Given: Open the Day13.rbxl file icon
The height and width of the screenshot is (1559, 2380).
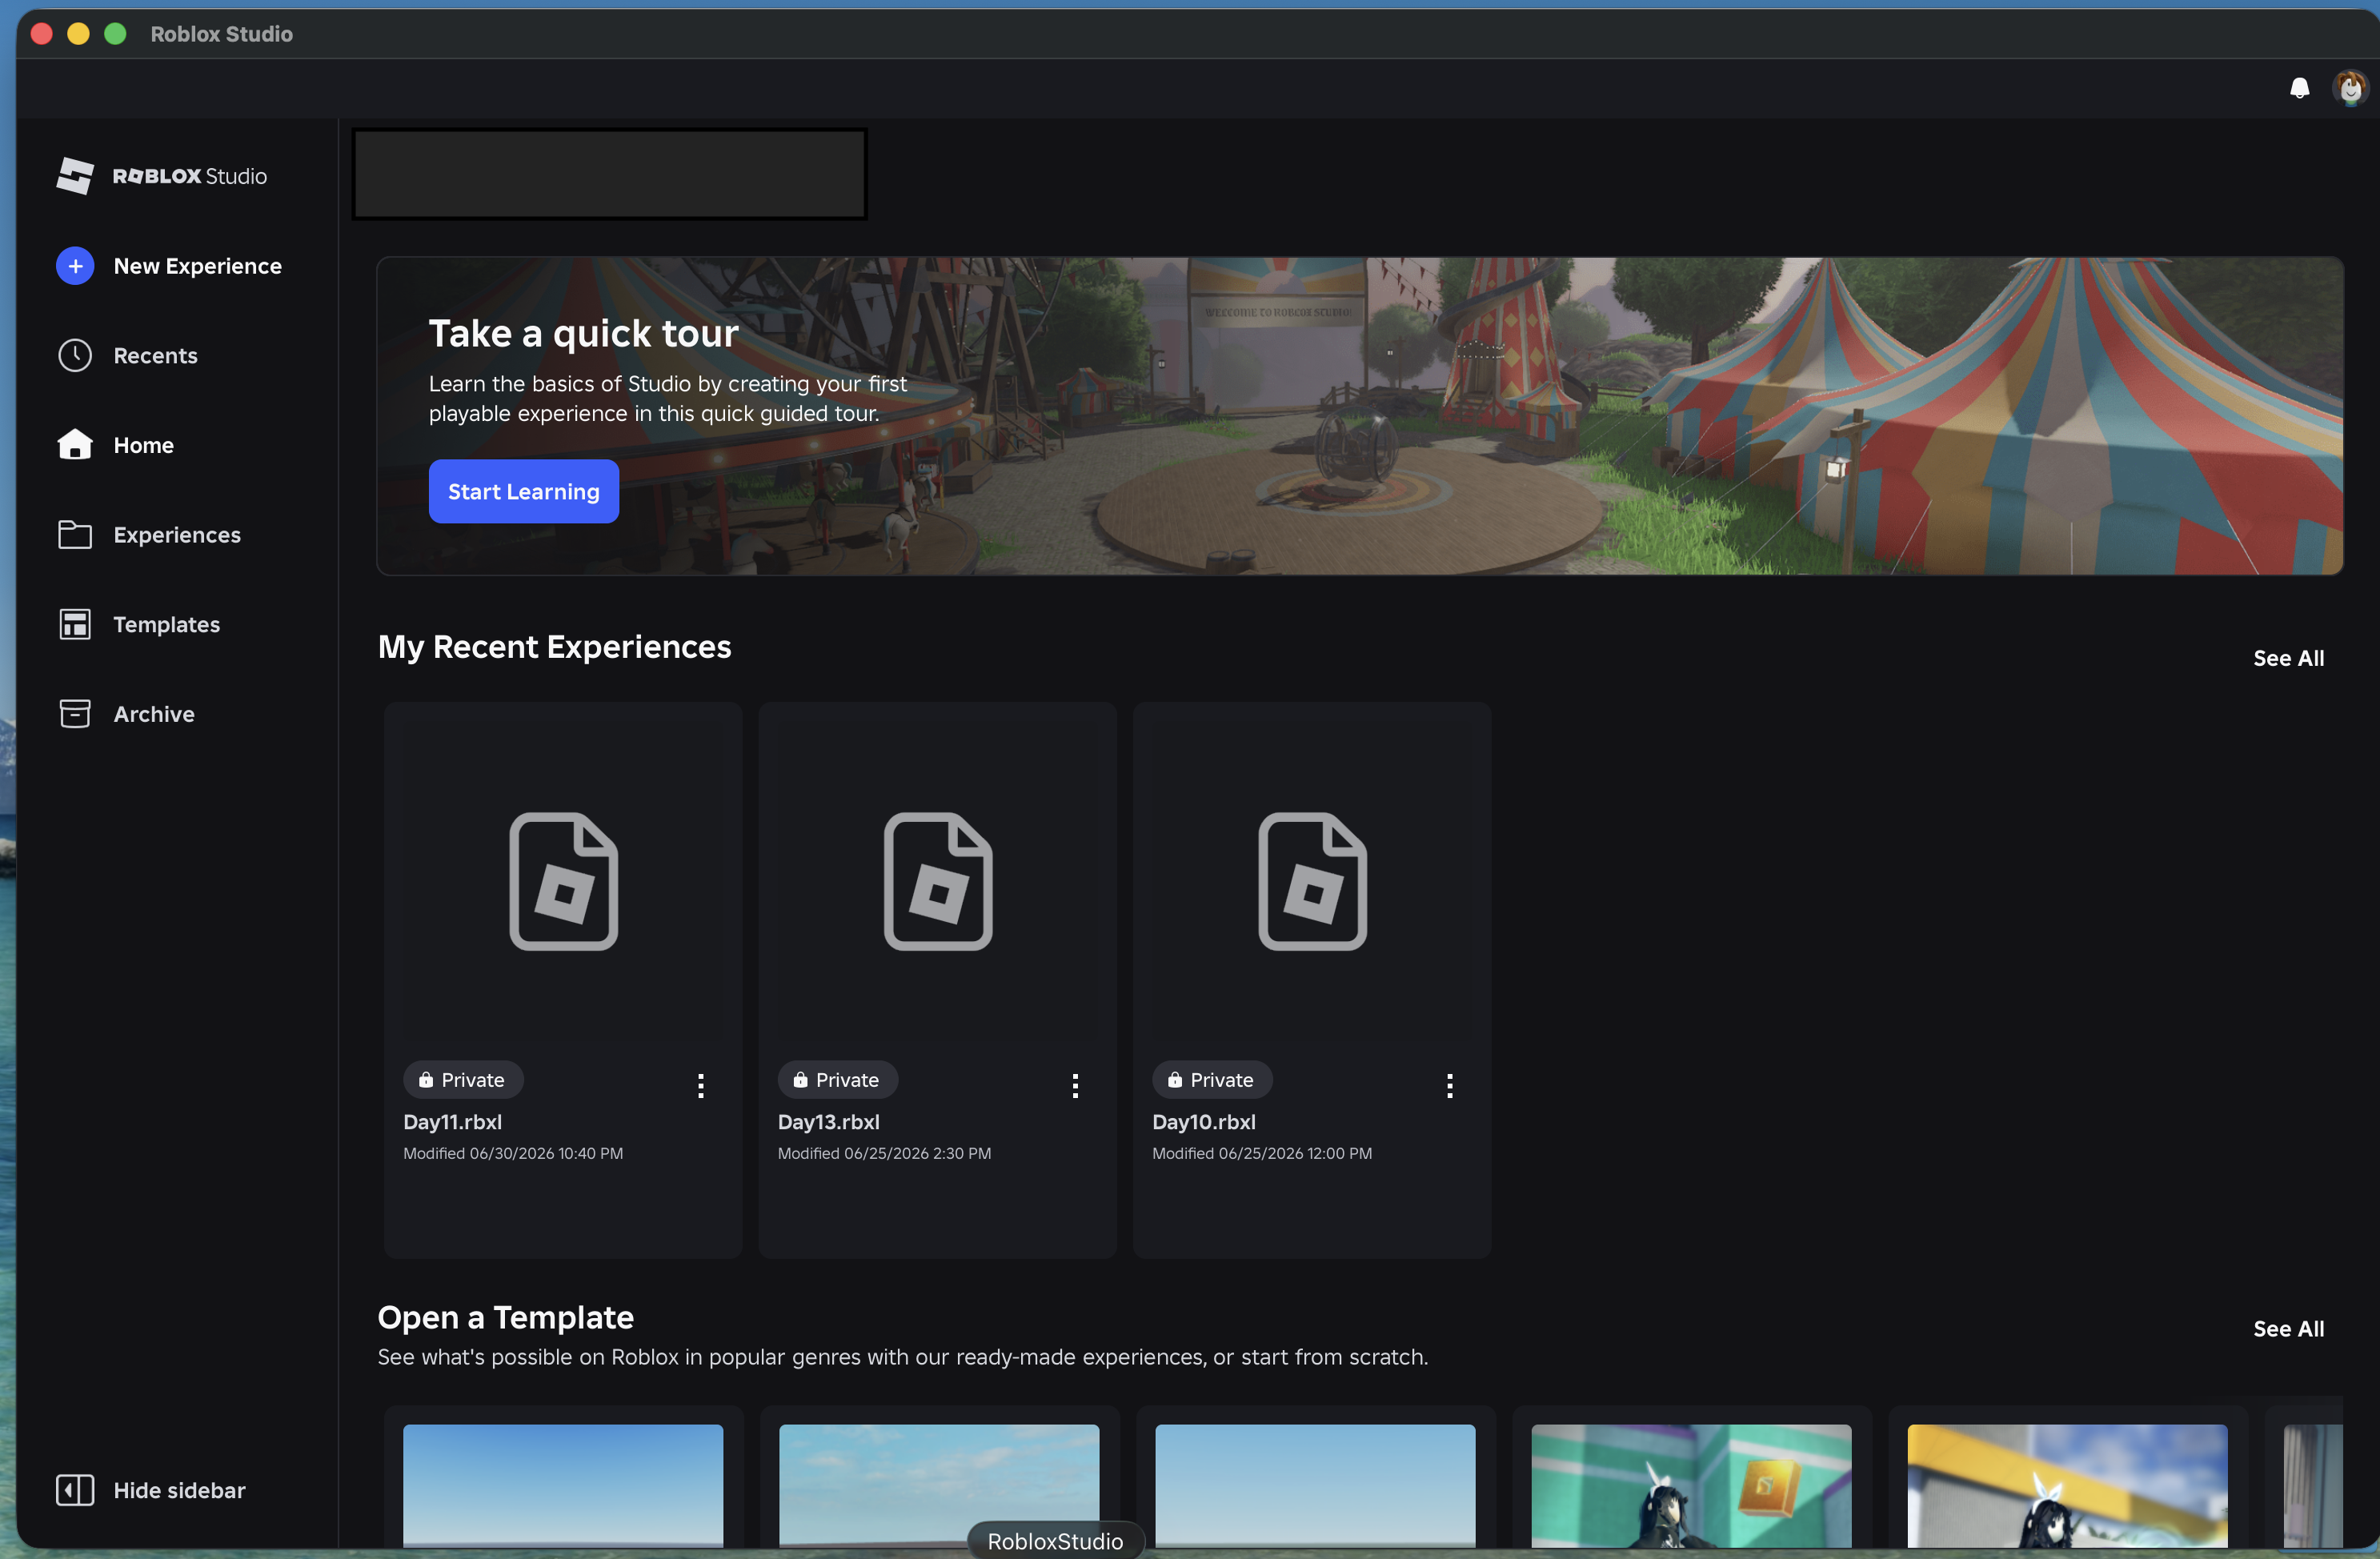Looking at the screenshot, I should pos(938,881).
